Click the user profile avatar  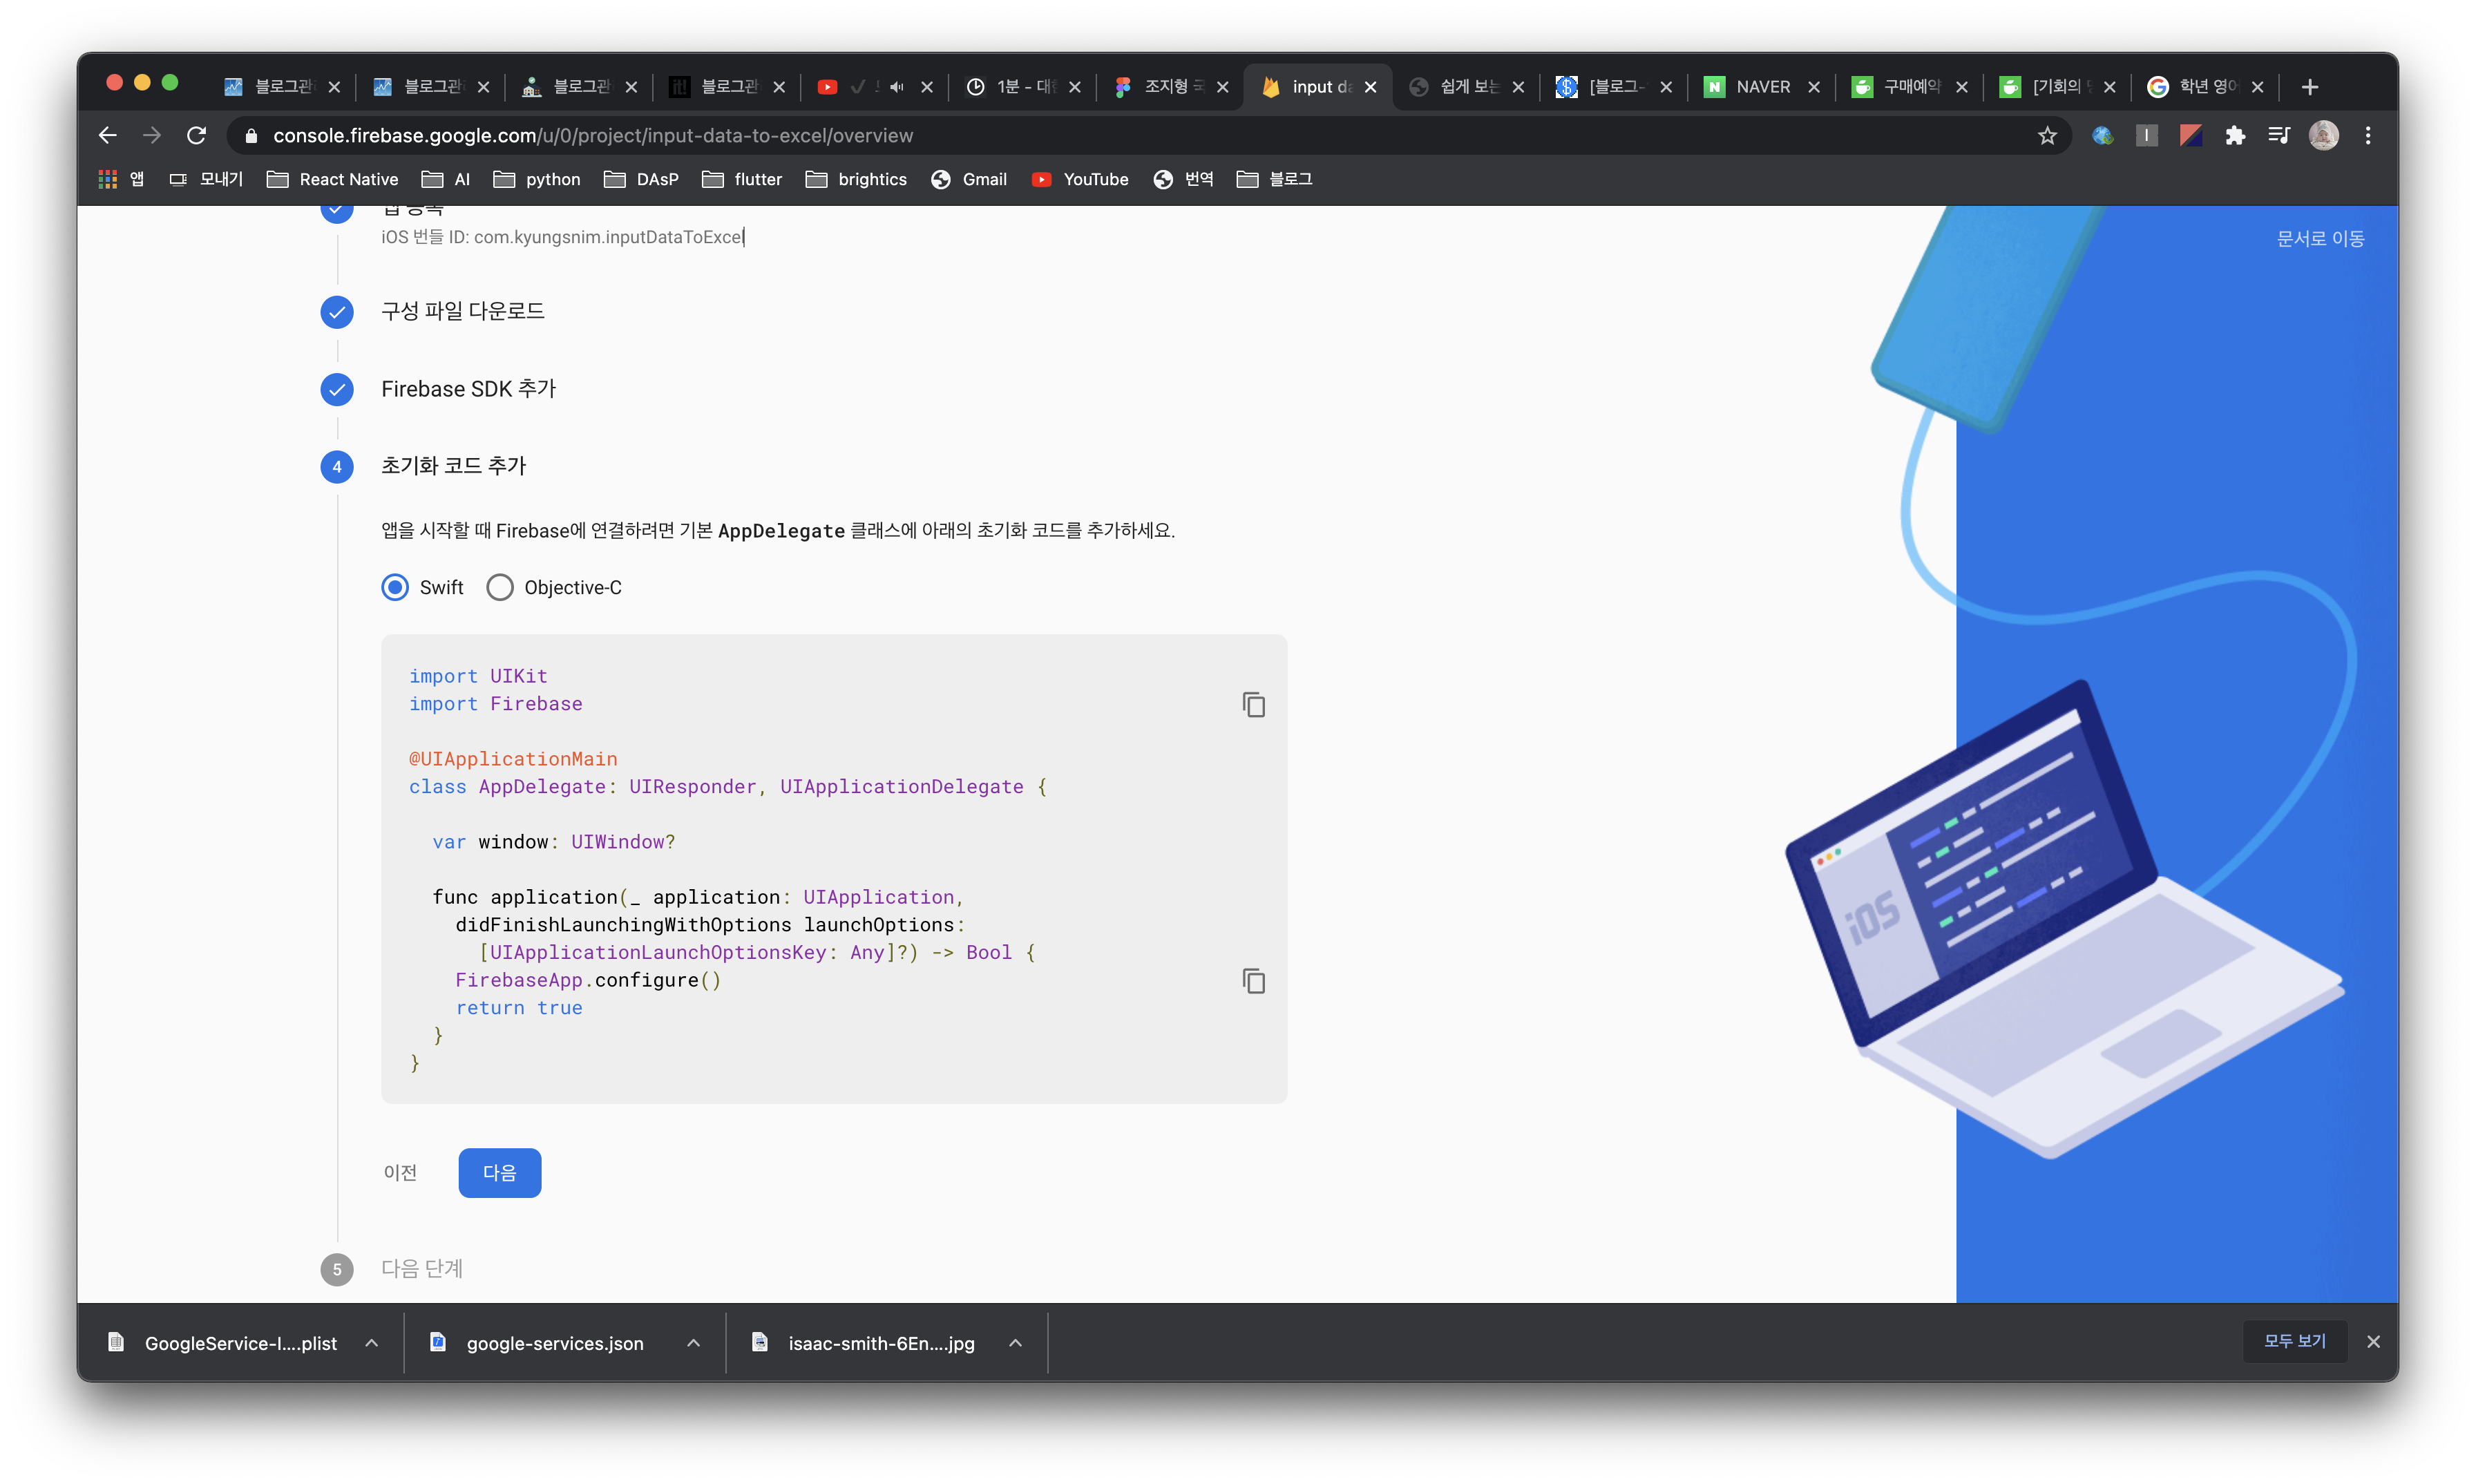pos(2323,136)
